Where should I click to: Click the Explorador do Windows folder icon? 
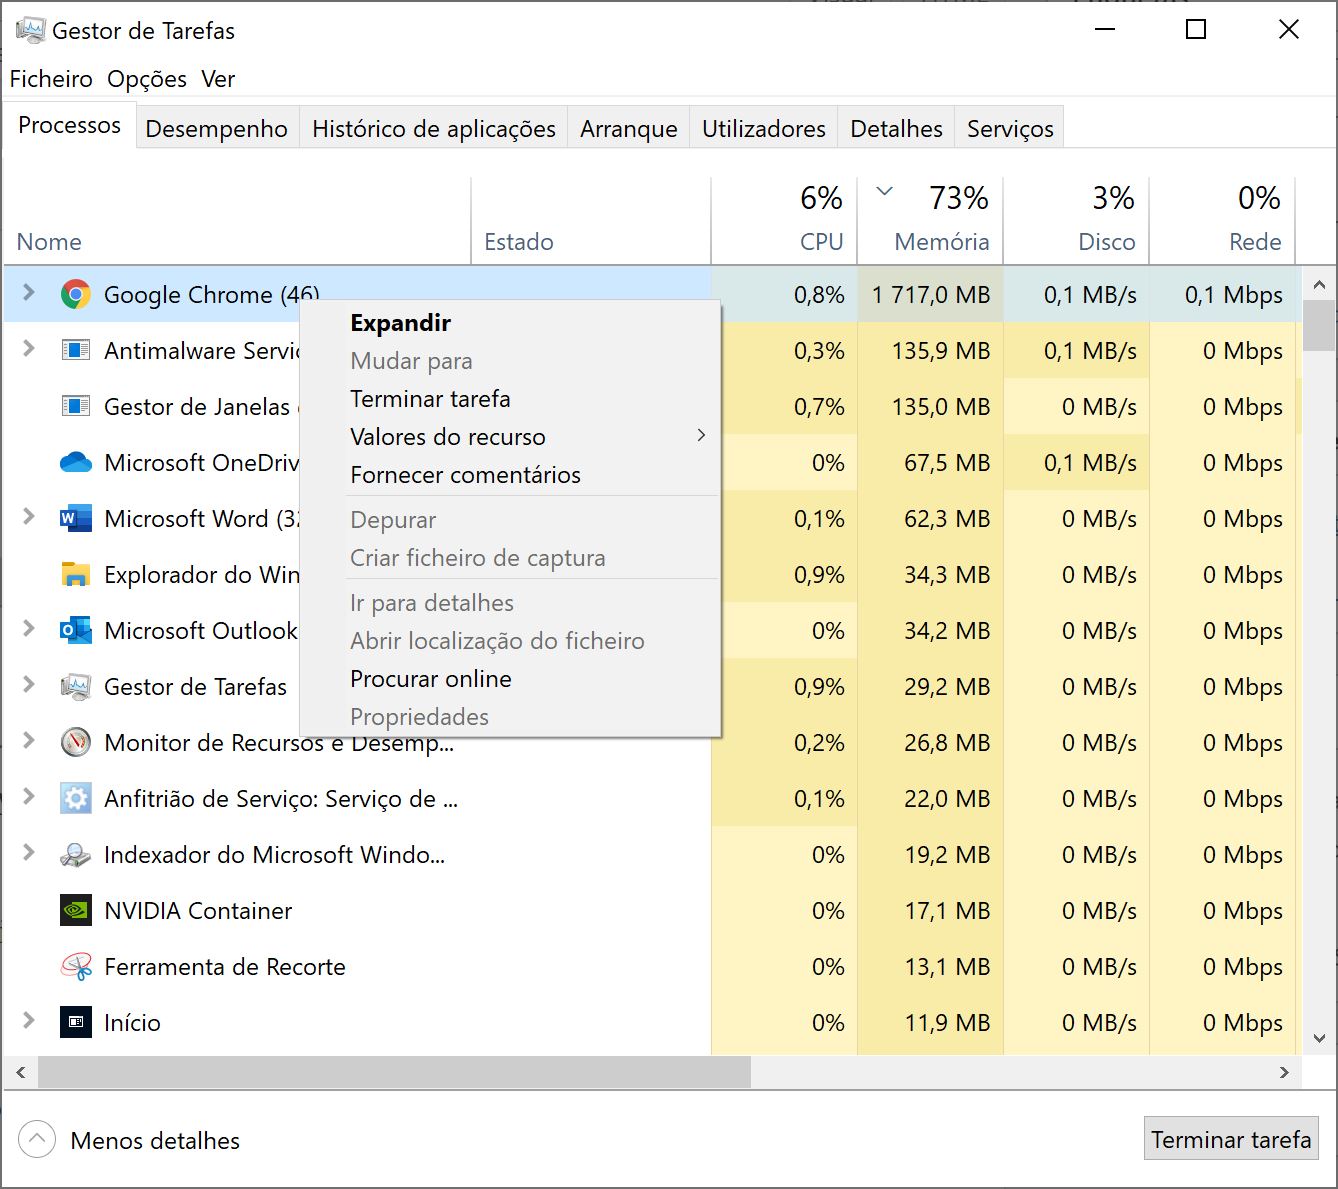pyautogui.click(x=75, y=575)
